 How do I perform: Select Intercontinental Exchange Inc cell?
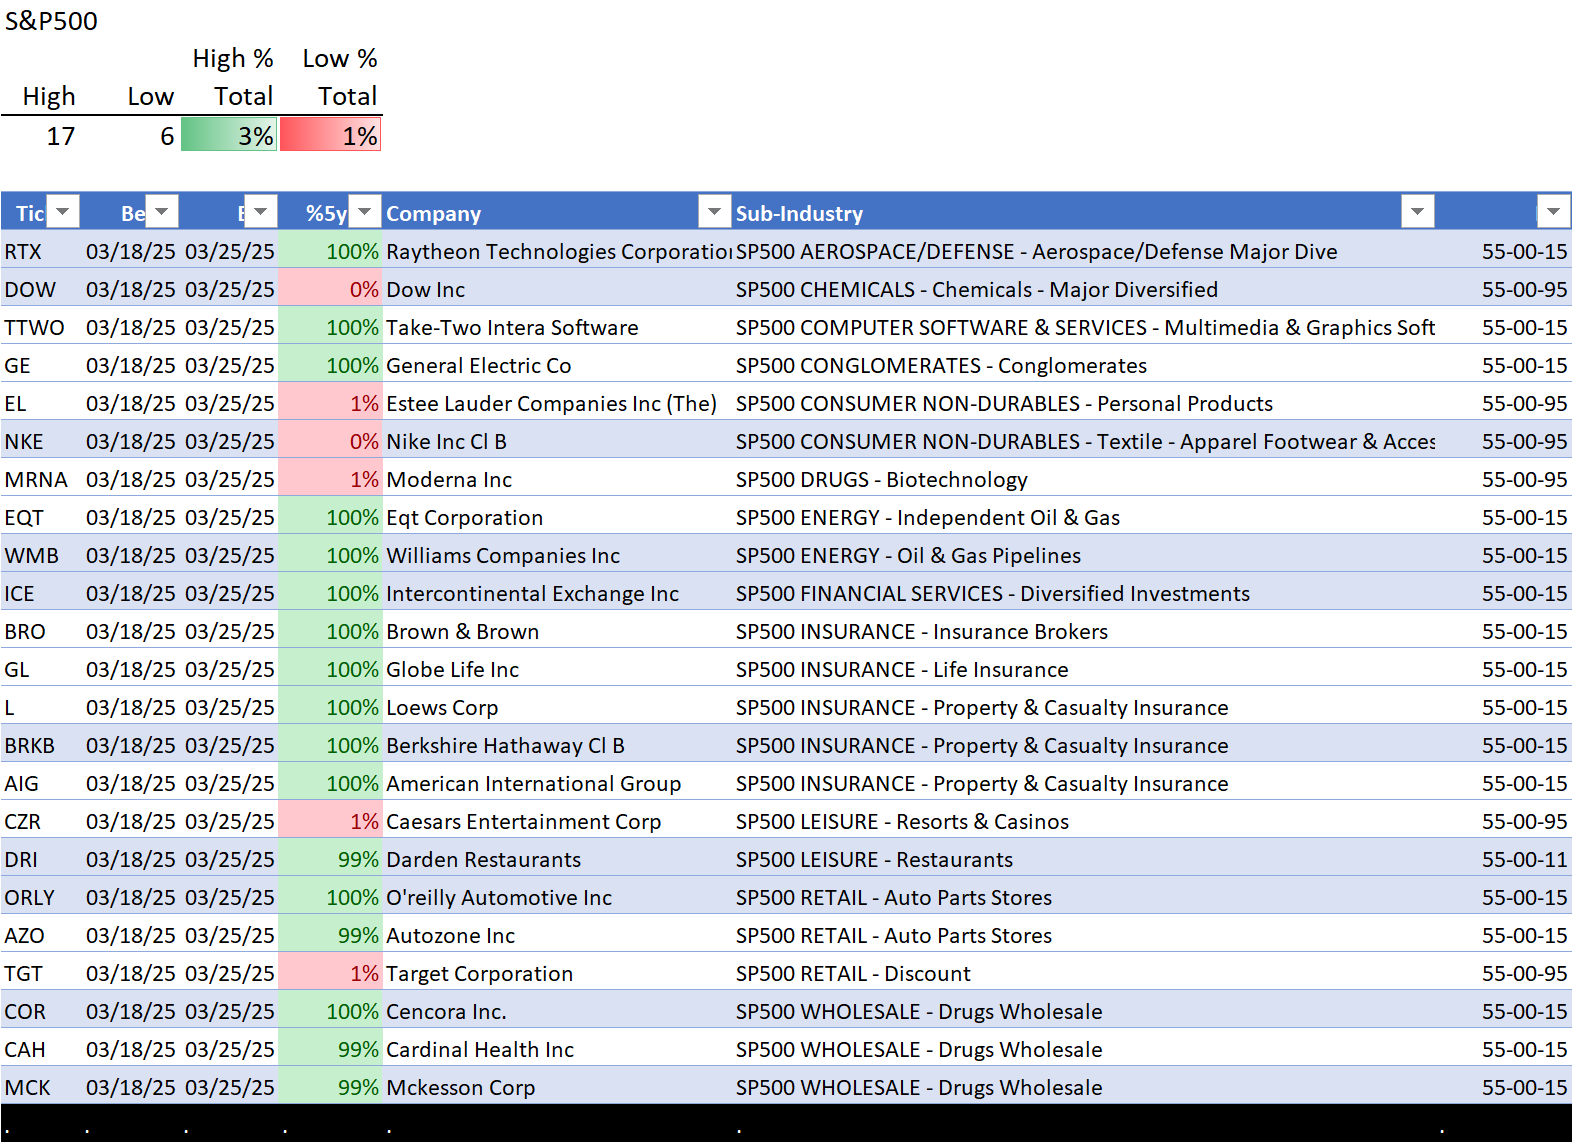(x=557, y=593)
